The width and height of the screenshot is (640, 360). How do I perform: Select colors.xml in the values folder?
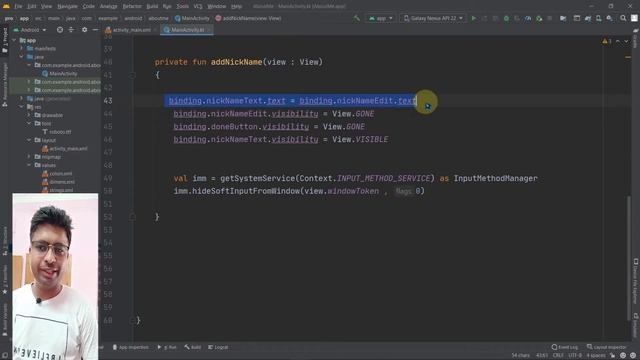point(57,173)
